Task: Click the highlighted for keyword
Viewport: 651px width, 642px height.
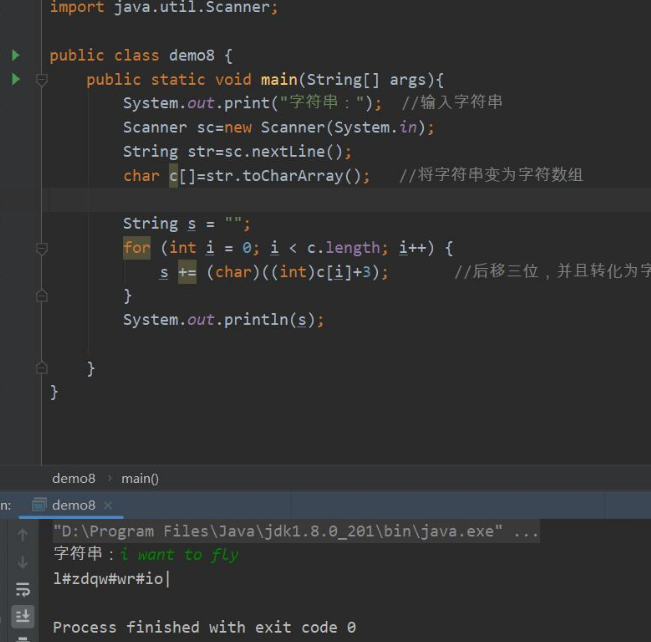Action: [x=137, y=248]
